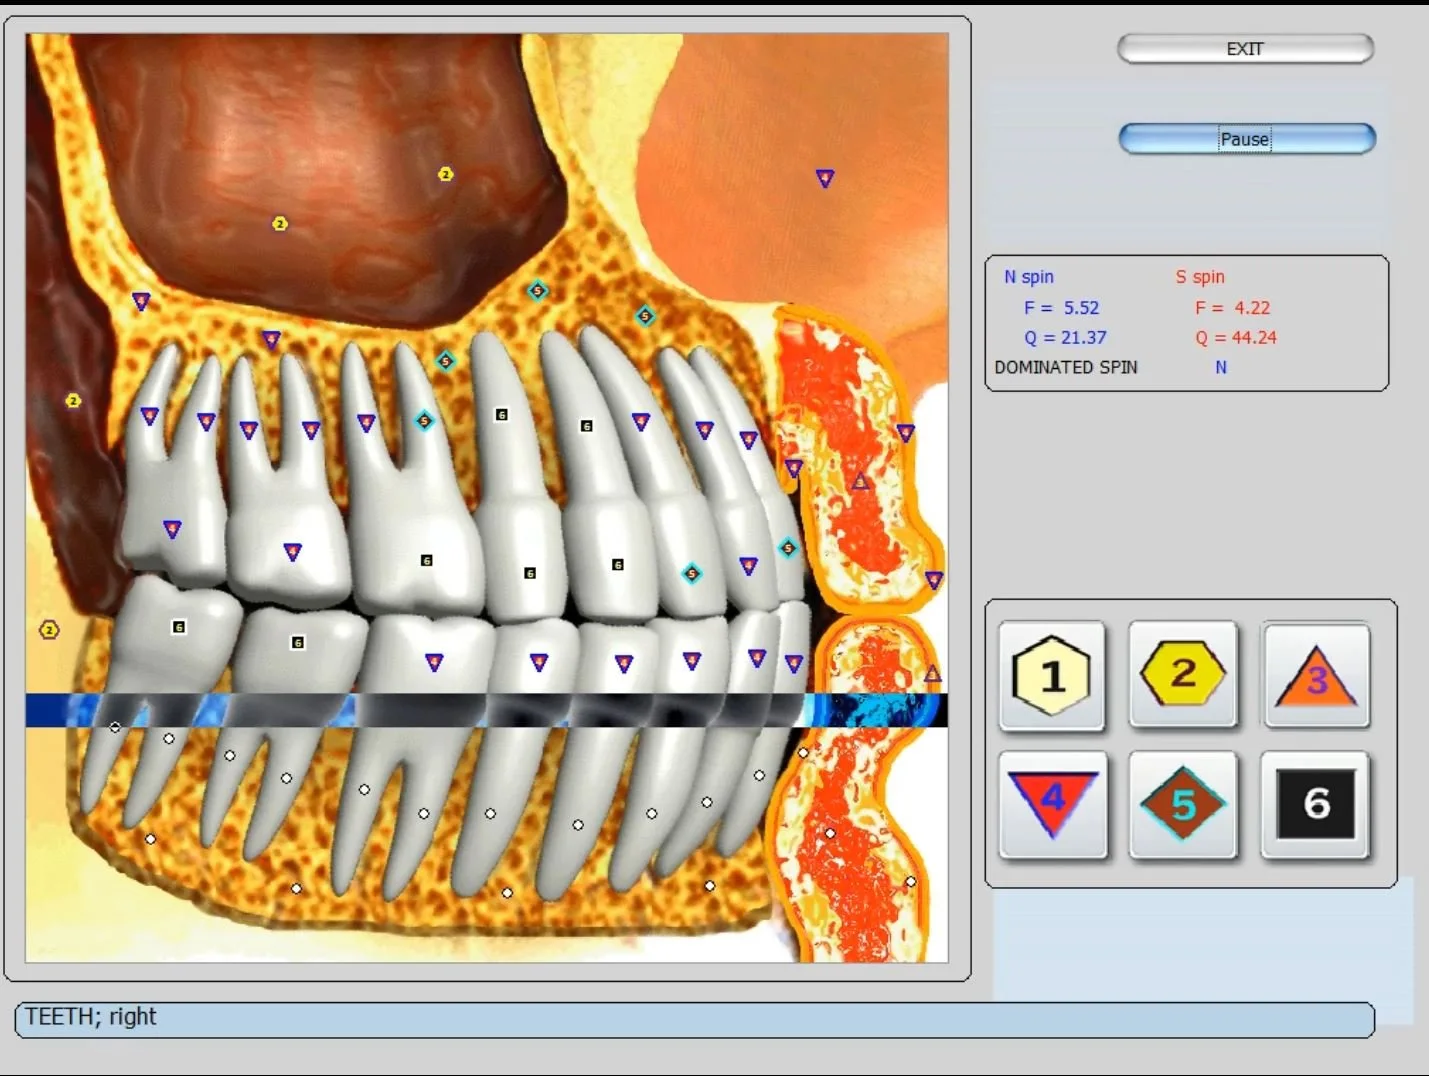The height and width of the screenshot is (1076, 1429).
Task: Click the "S spin" heading
Action: pyautogui.click(x=1200, y=277)
